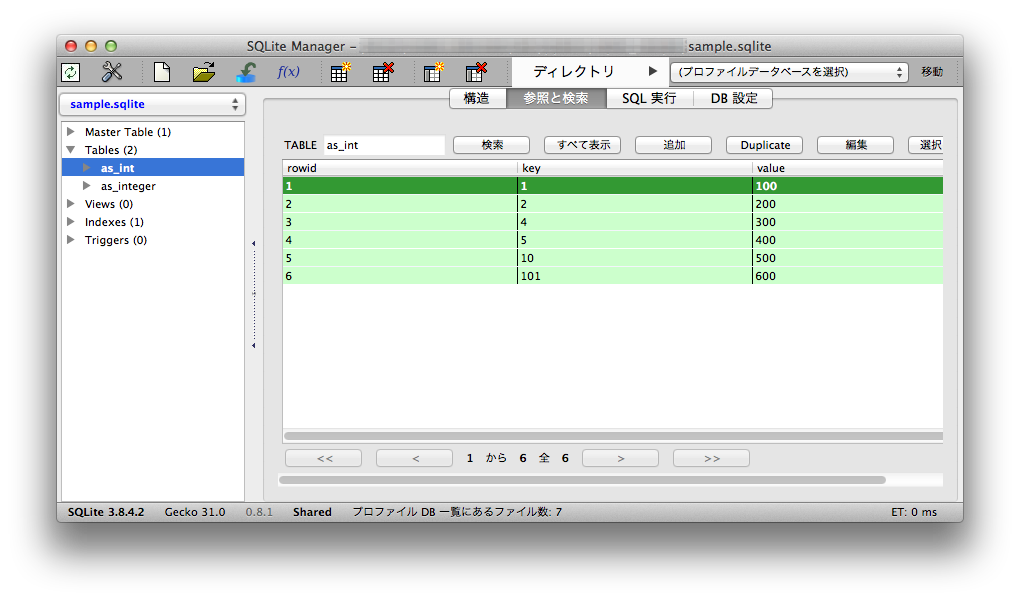
Task: Switch to the 構造 tab
Action: [x=477, y=98]
